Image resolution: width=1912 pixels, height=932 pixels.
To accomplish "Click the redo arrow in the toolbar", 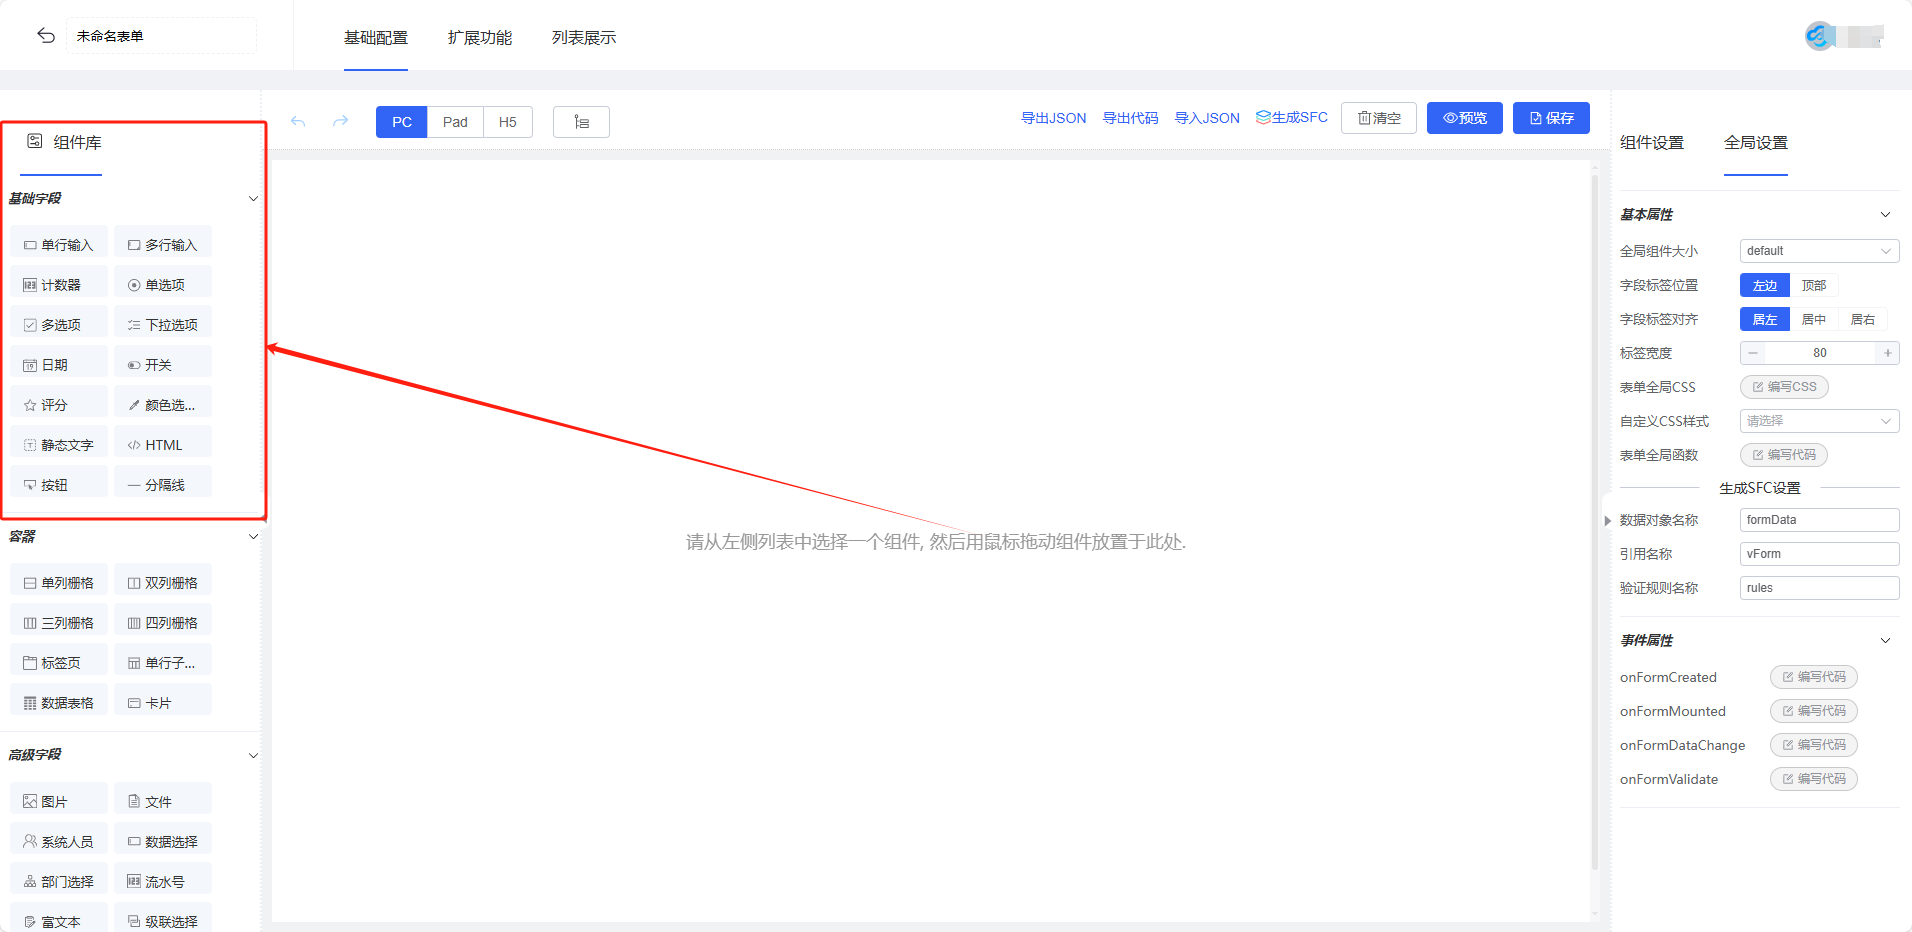I will click(340, 121).
